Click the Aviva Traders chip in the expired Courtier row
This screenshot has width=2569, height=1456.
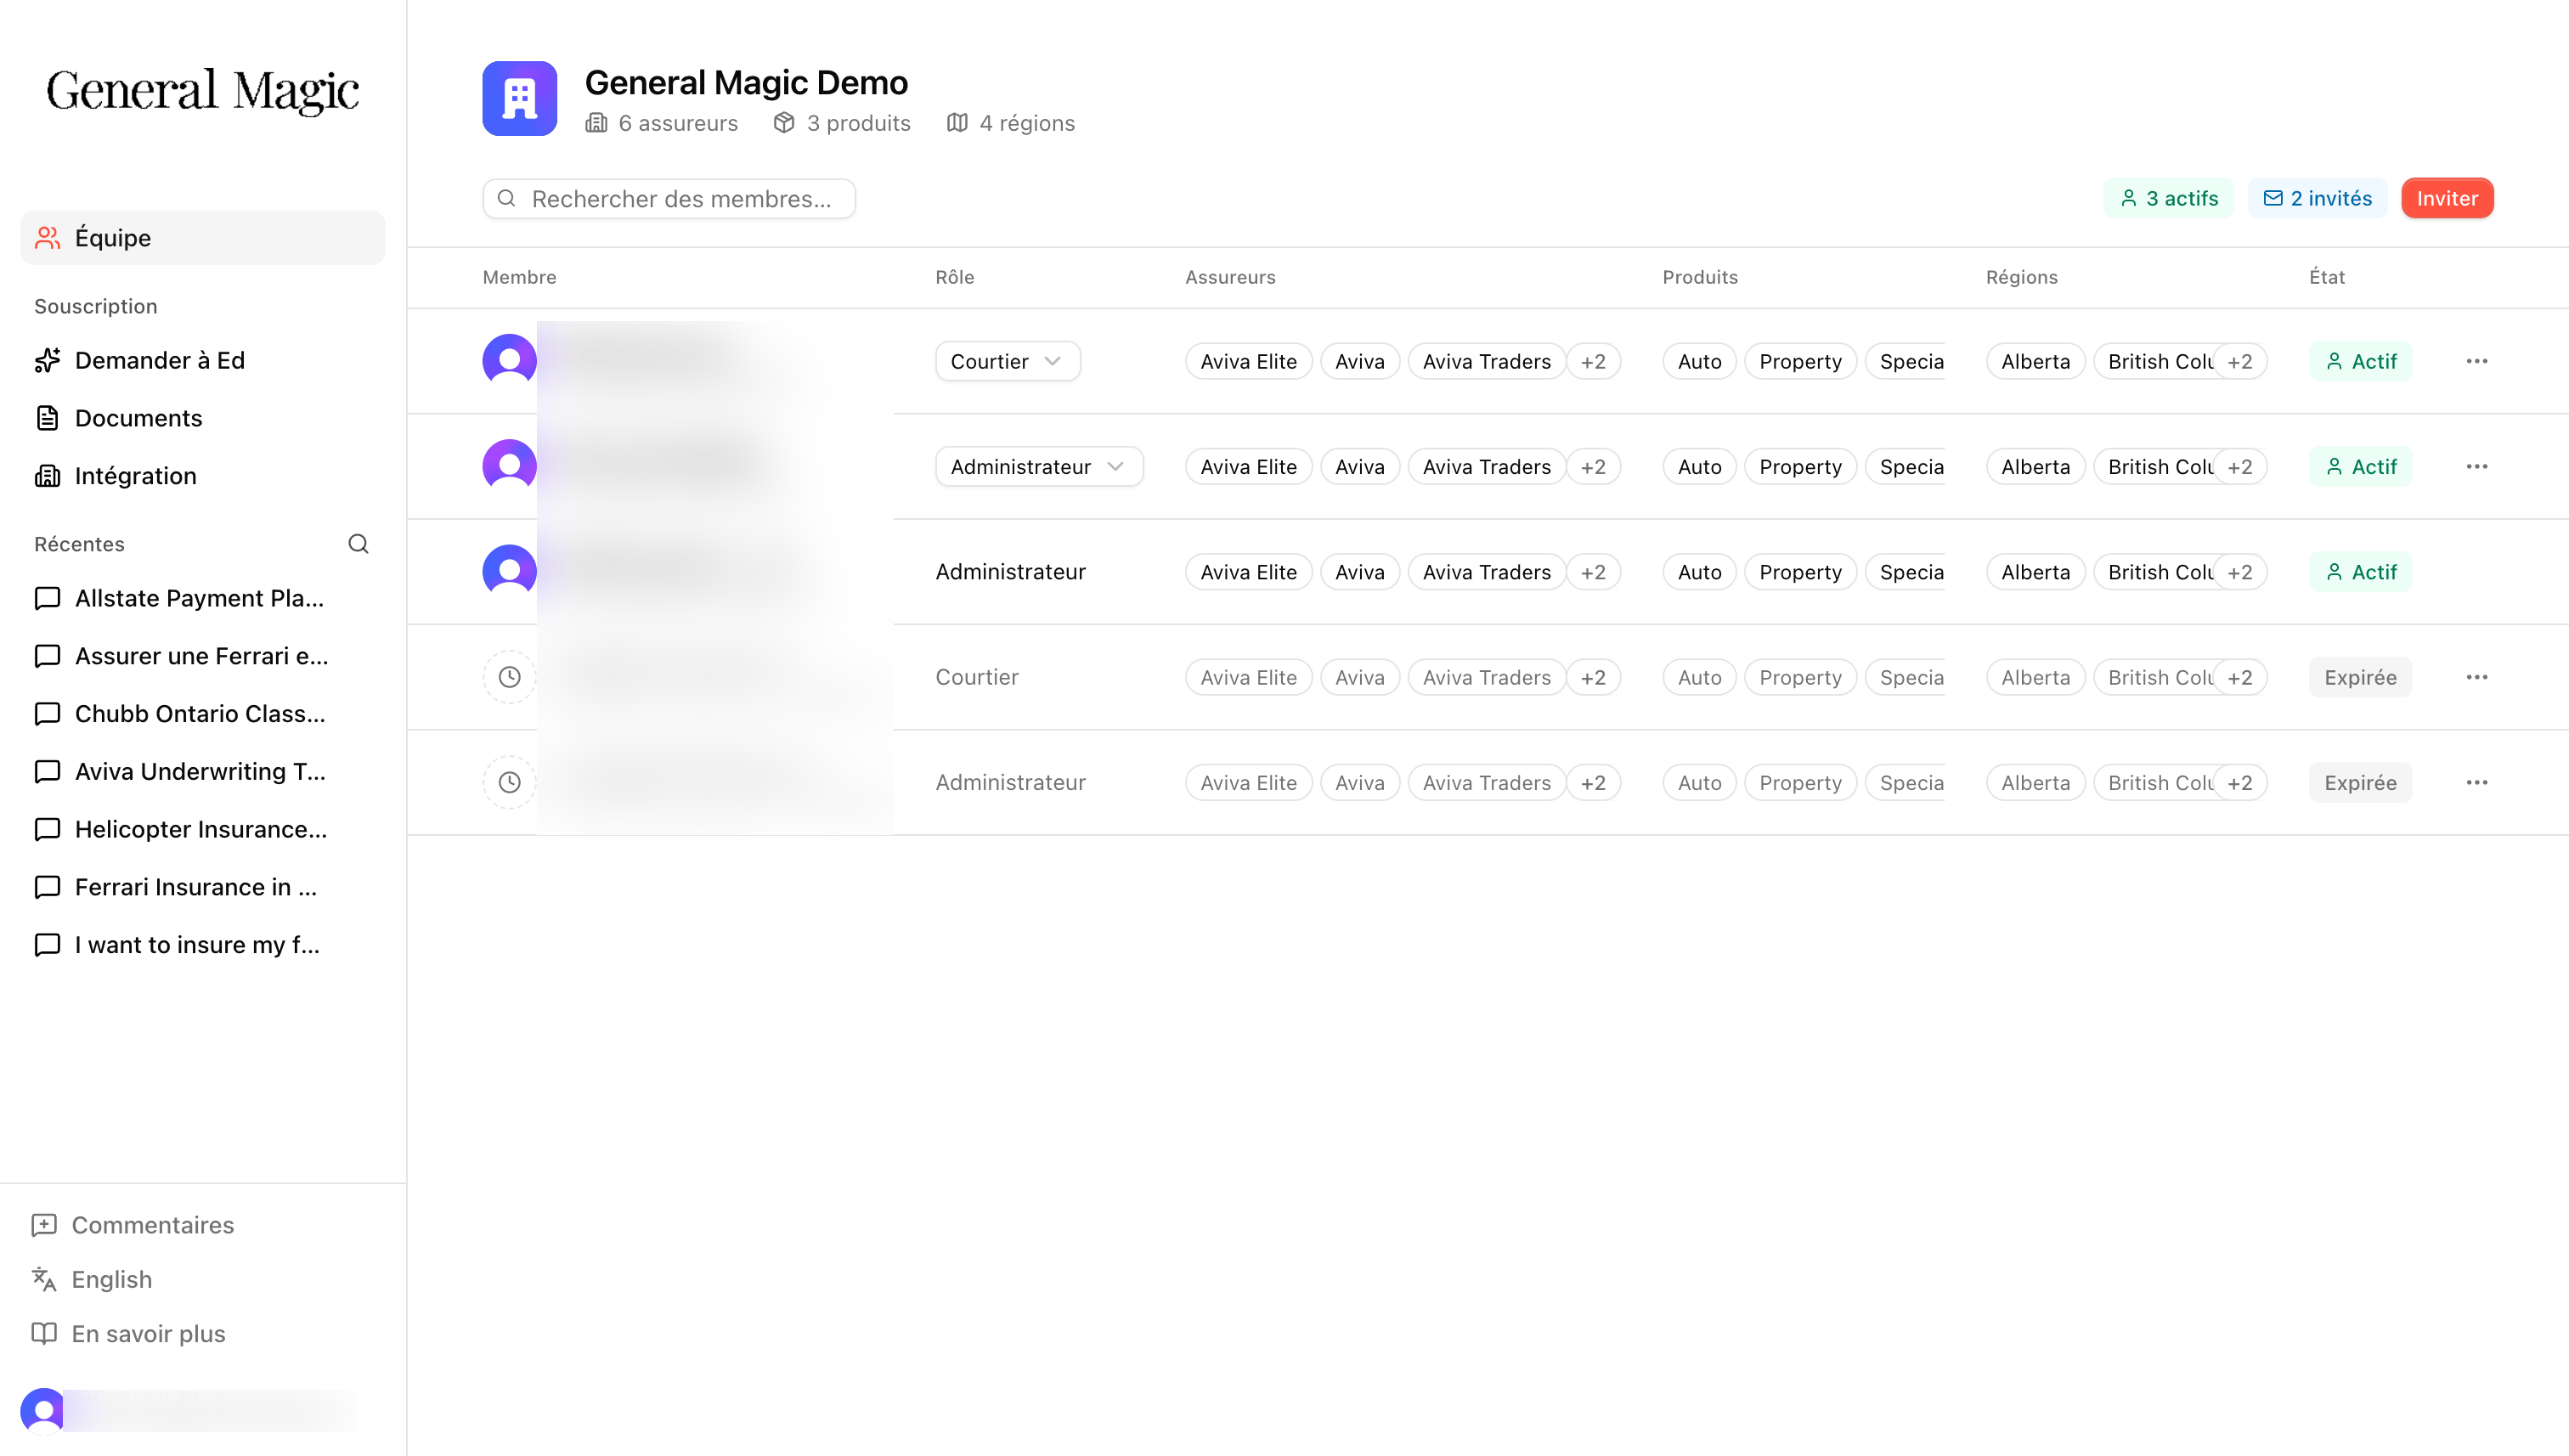[x=1487, y=677]
